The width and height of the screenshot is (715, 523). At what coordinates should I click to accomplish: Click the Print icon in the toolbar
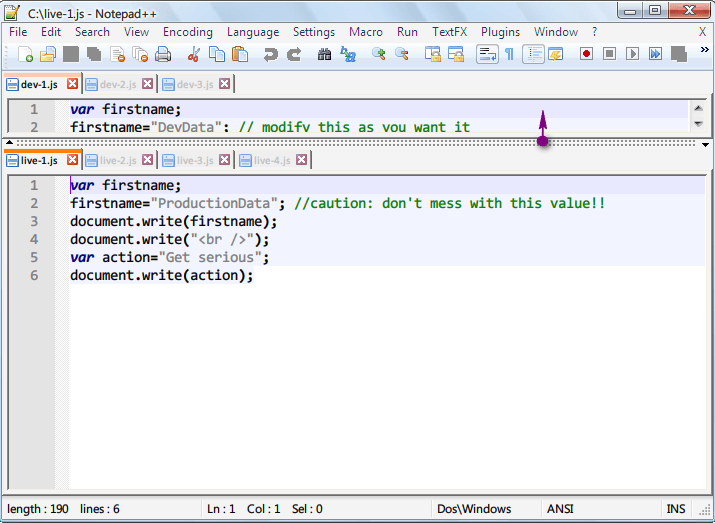[x=162, y=54]
